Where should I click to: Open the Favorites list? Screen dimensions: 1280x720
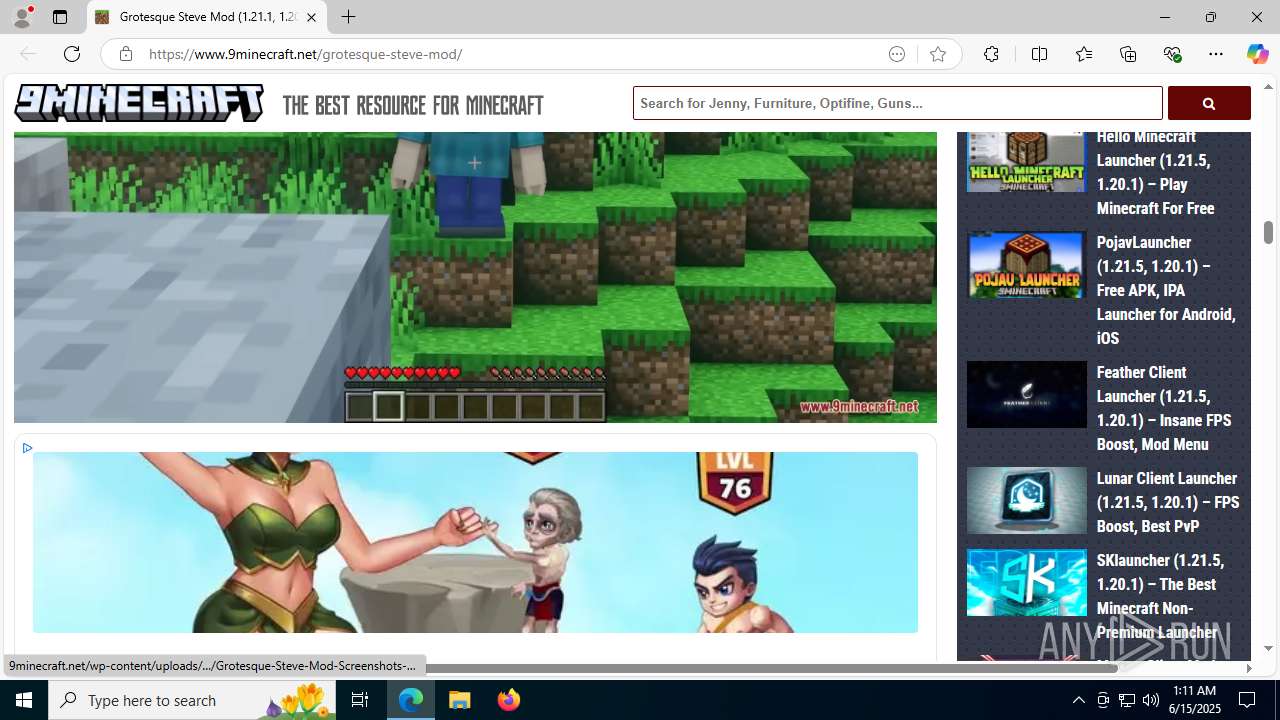[x=1083, y=54]
